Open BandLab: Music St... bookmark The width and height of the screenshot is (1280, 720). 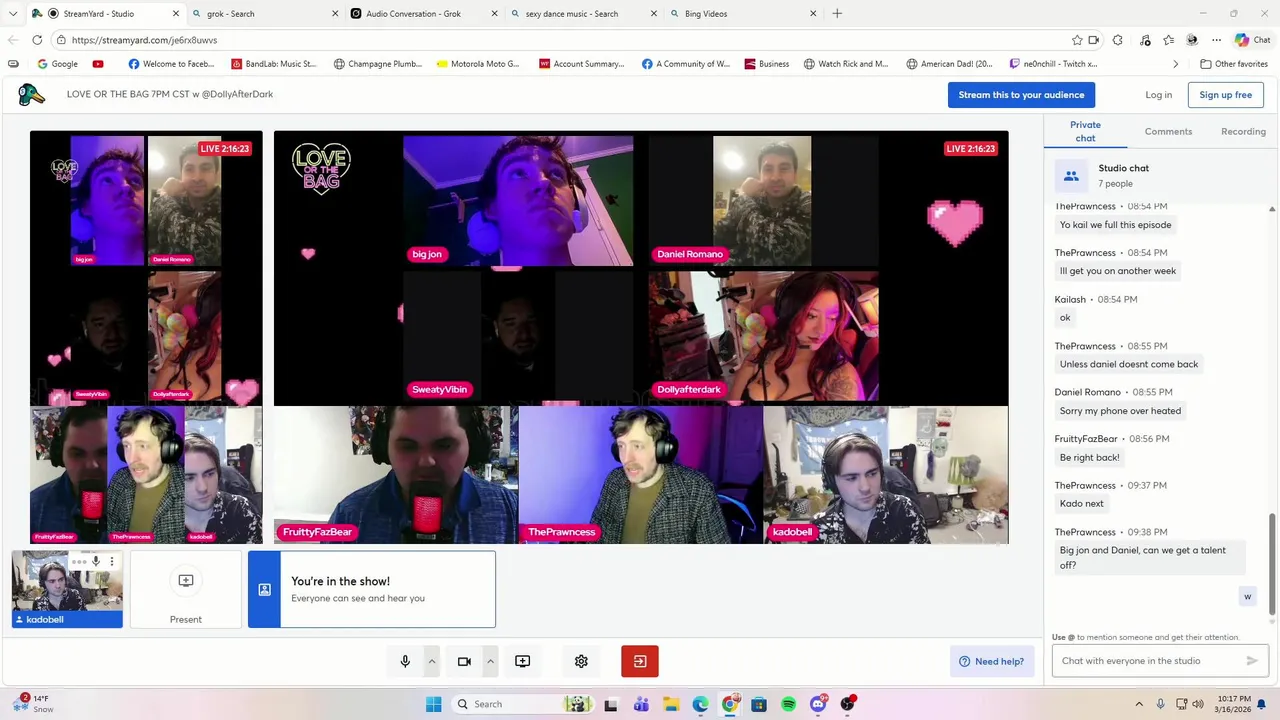(x=273, y=64)
